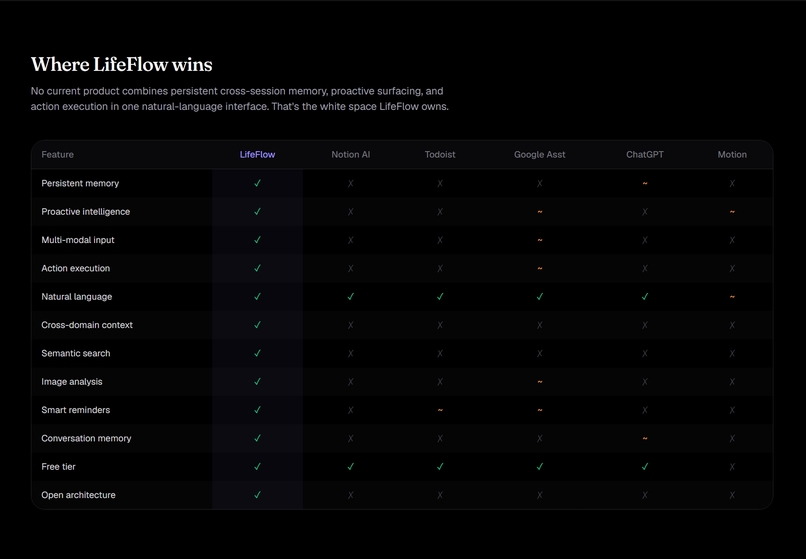Image resolution: width=806 pixels, height=559 pixels.
Task: Select the Persistent memory row label
Action: coord(80,183)
